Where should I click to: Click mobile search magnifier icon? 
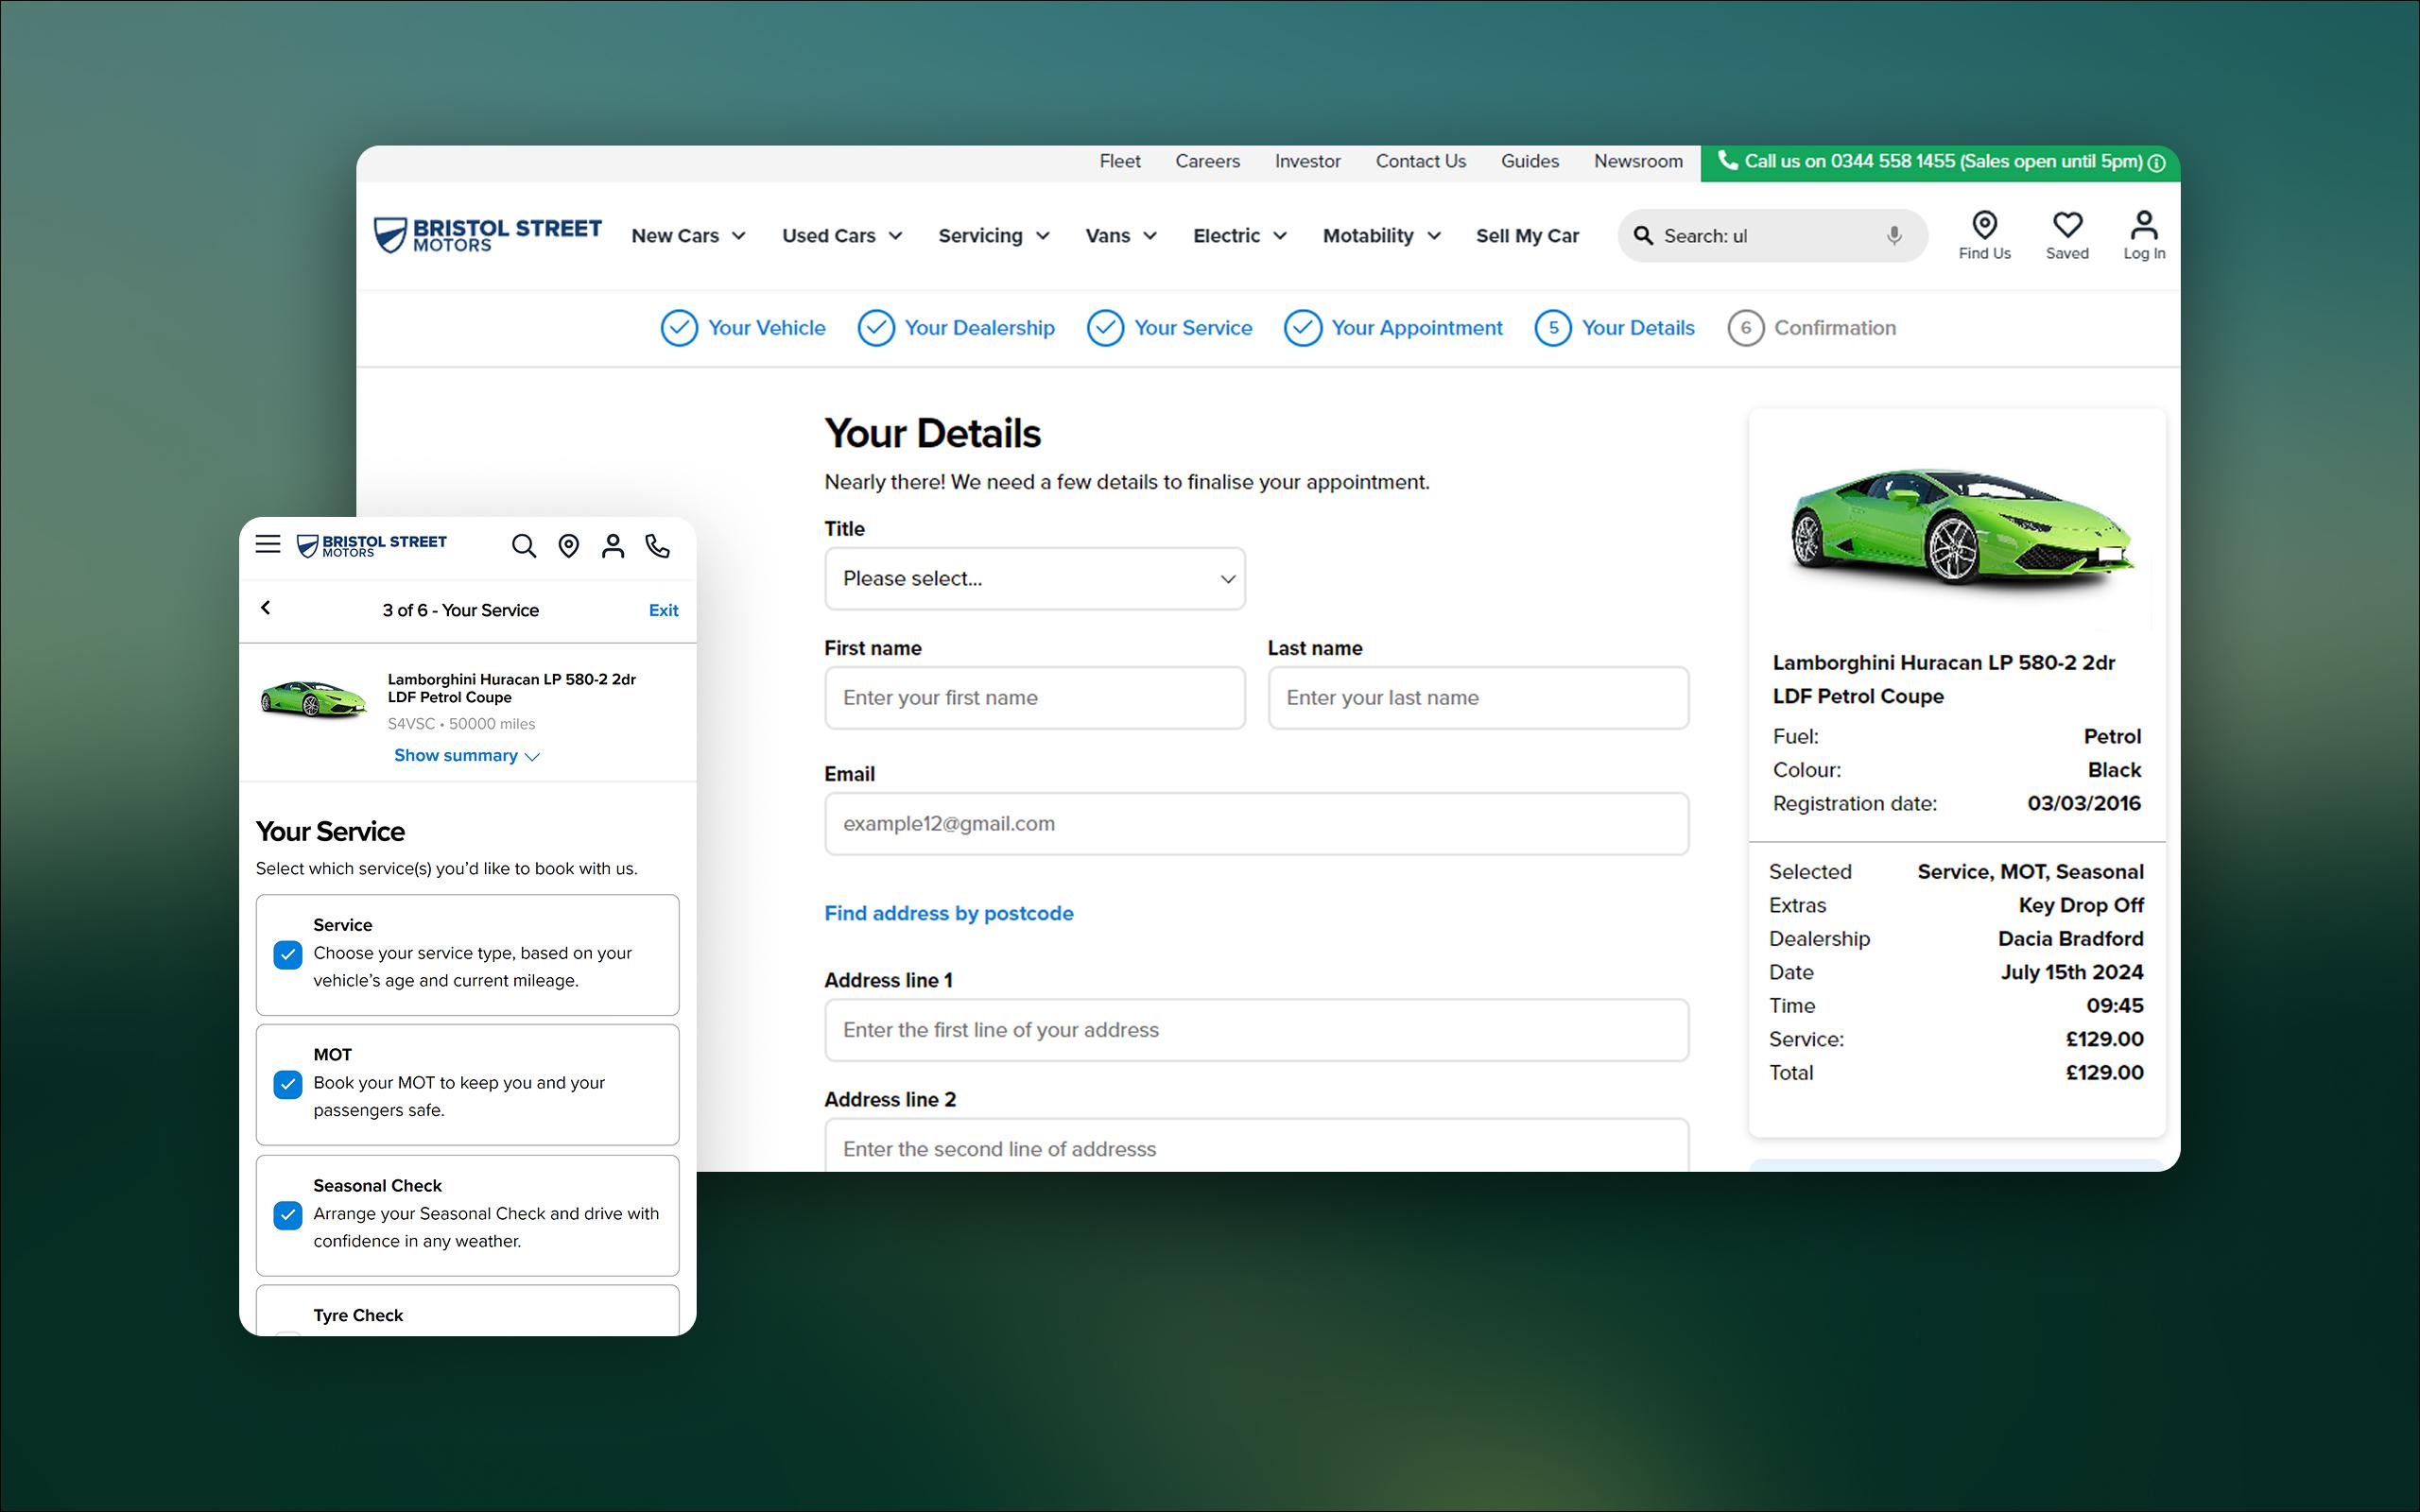tap(524, 546)
